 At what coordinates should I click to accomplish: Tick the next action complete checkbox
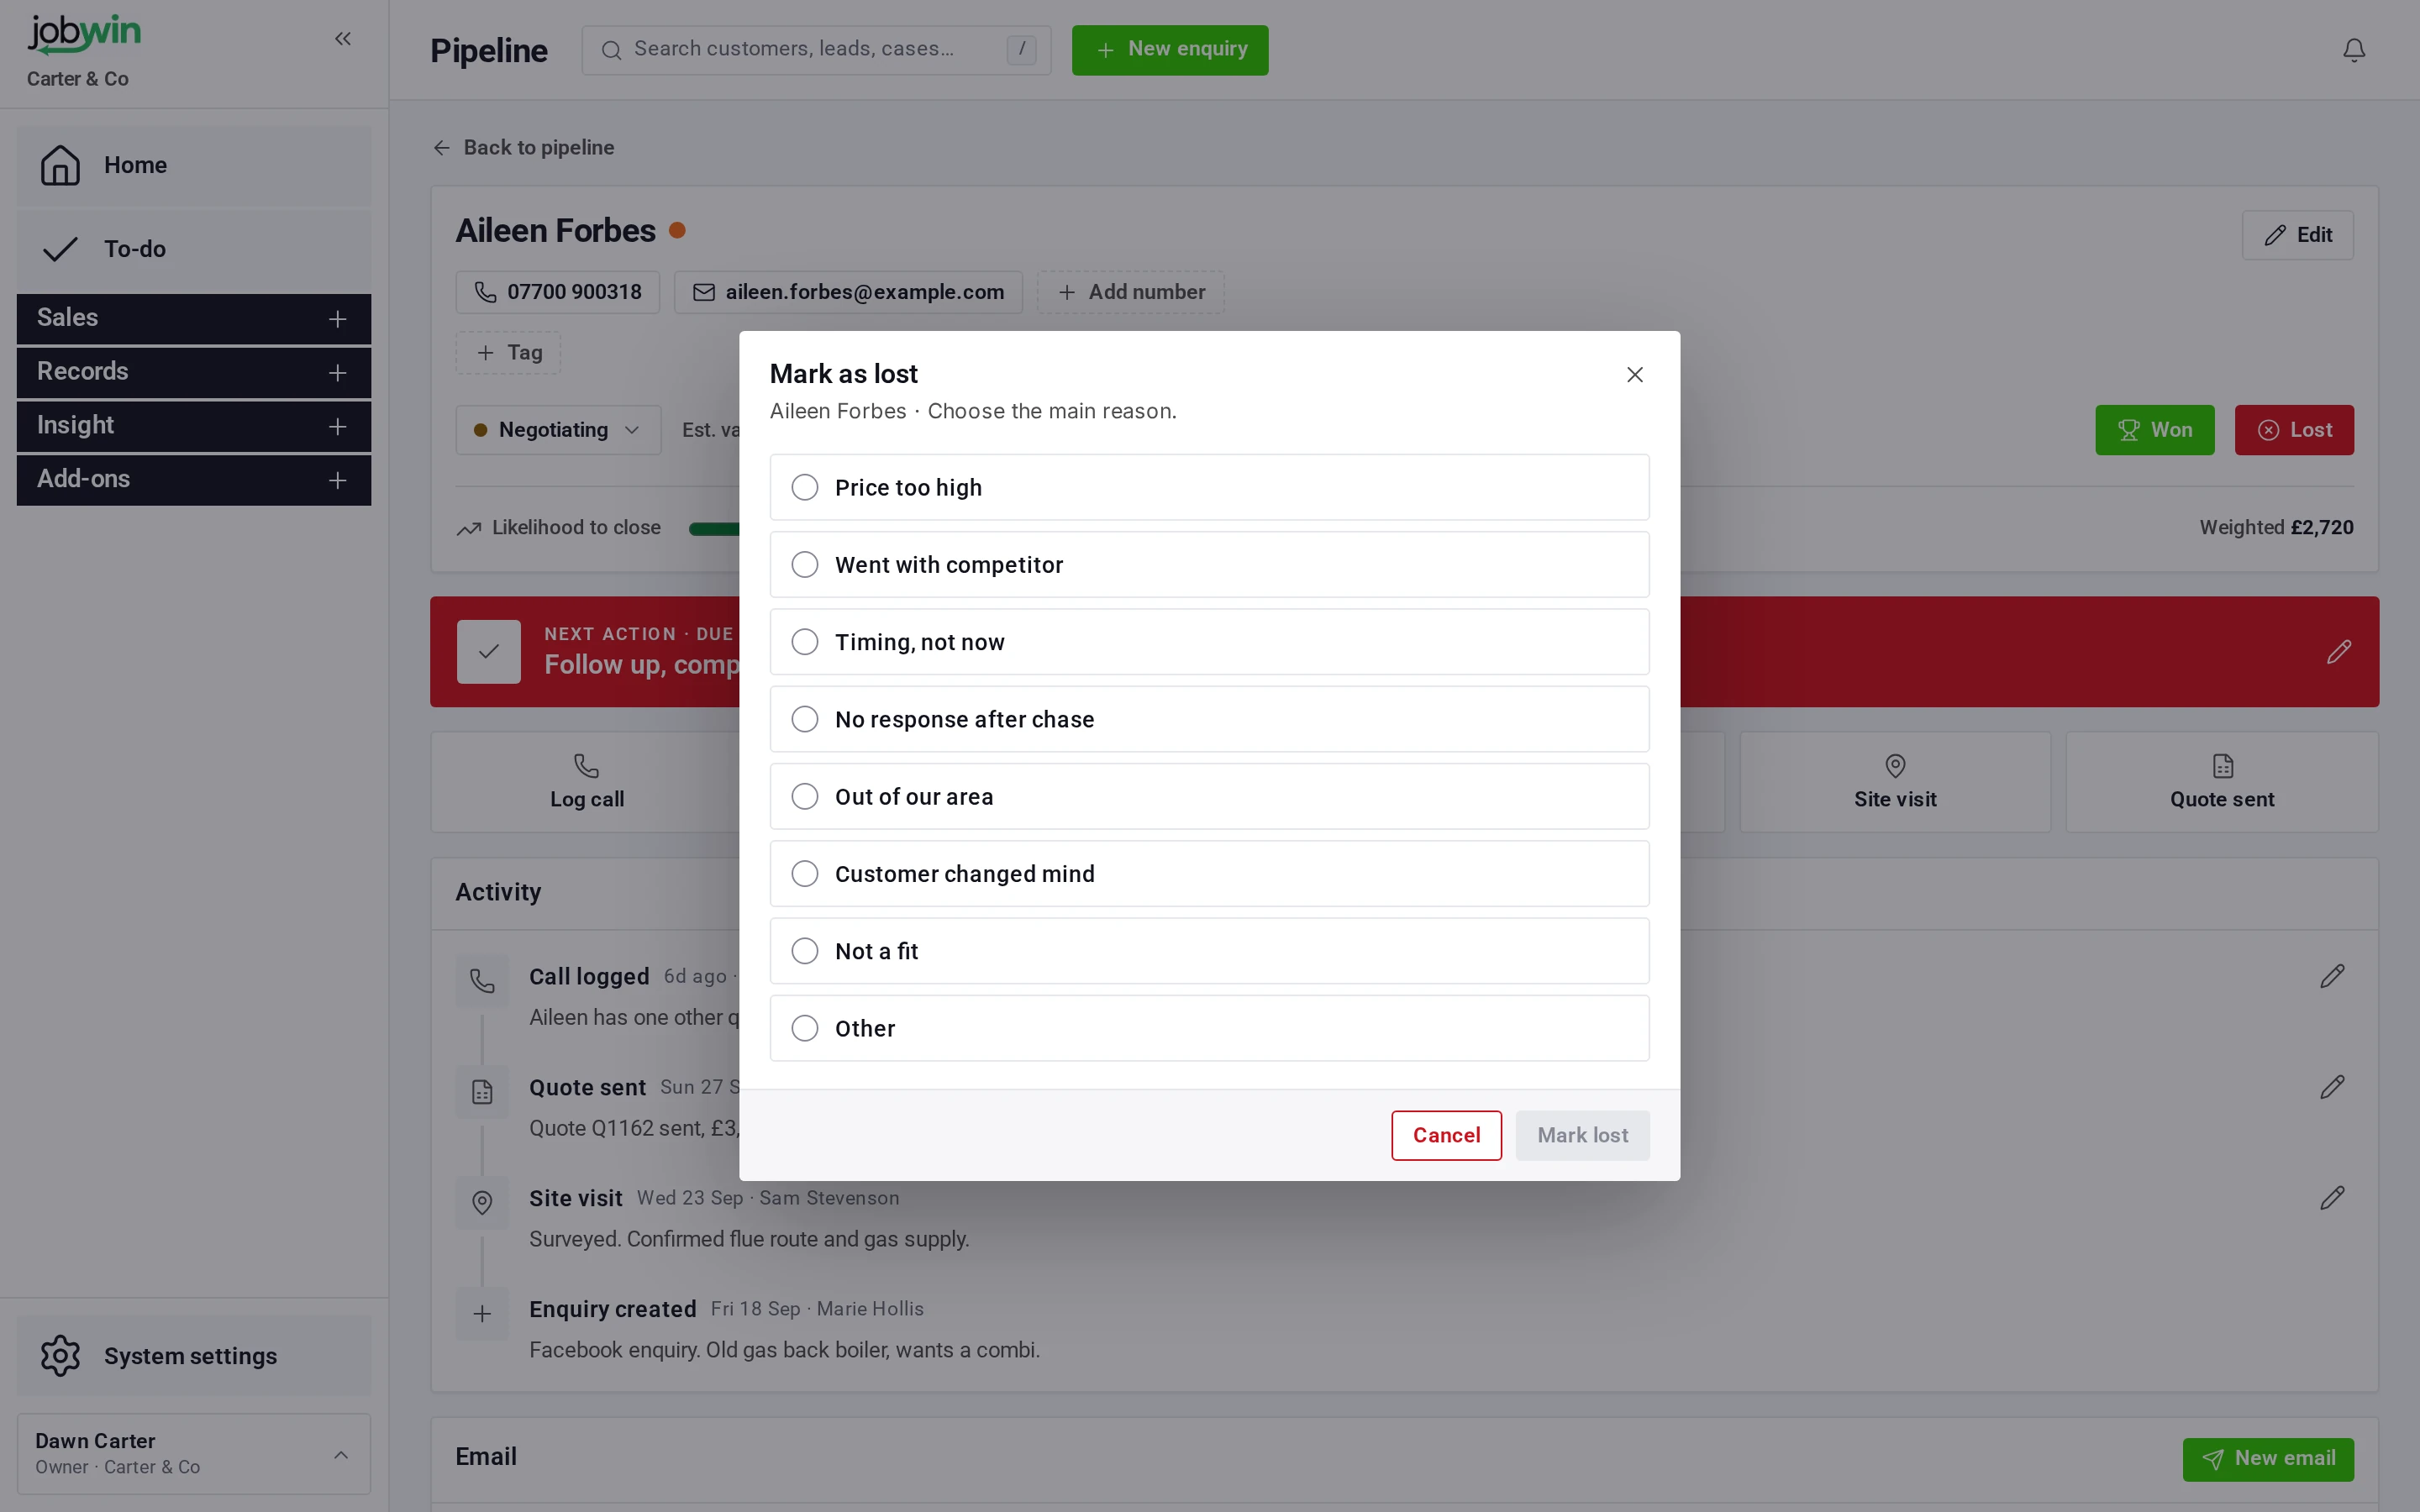489,652
